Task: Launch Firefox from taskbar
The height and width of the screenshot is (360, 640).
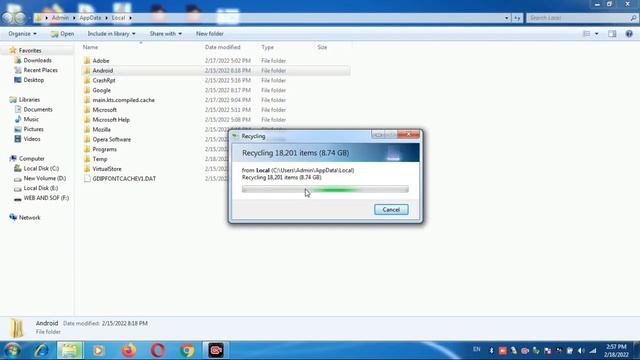Action: point(129,350)
